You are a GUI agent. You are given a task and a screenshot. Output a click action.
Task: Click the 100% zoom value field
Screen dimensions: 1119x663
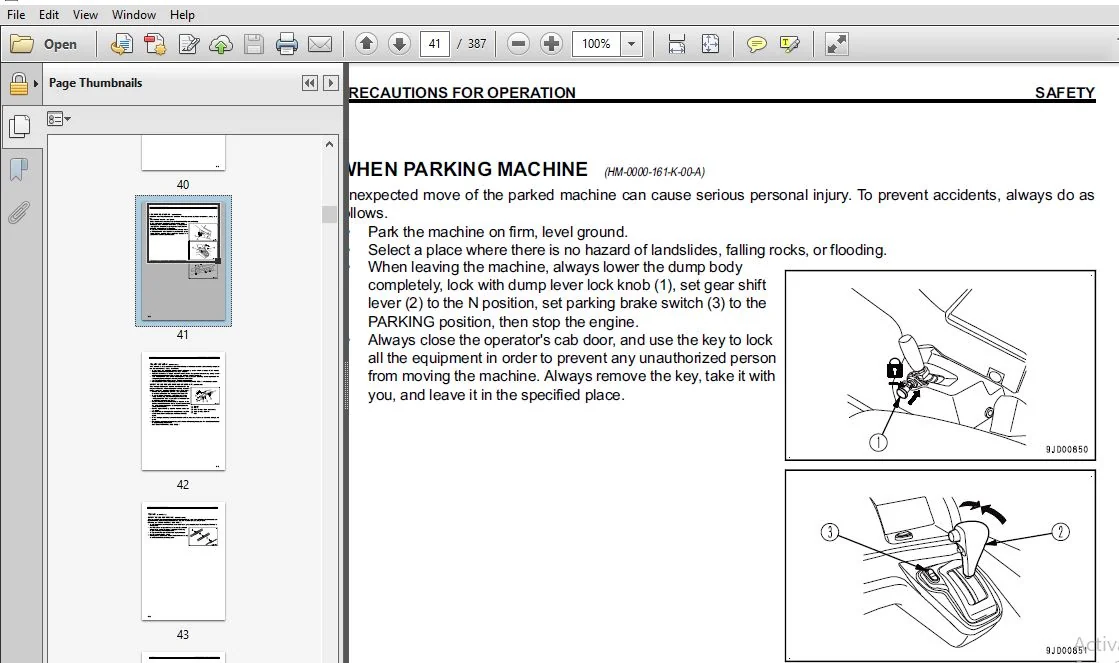pyautogui.click(x=596, y=44)
